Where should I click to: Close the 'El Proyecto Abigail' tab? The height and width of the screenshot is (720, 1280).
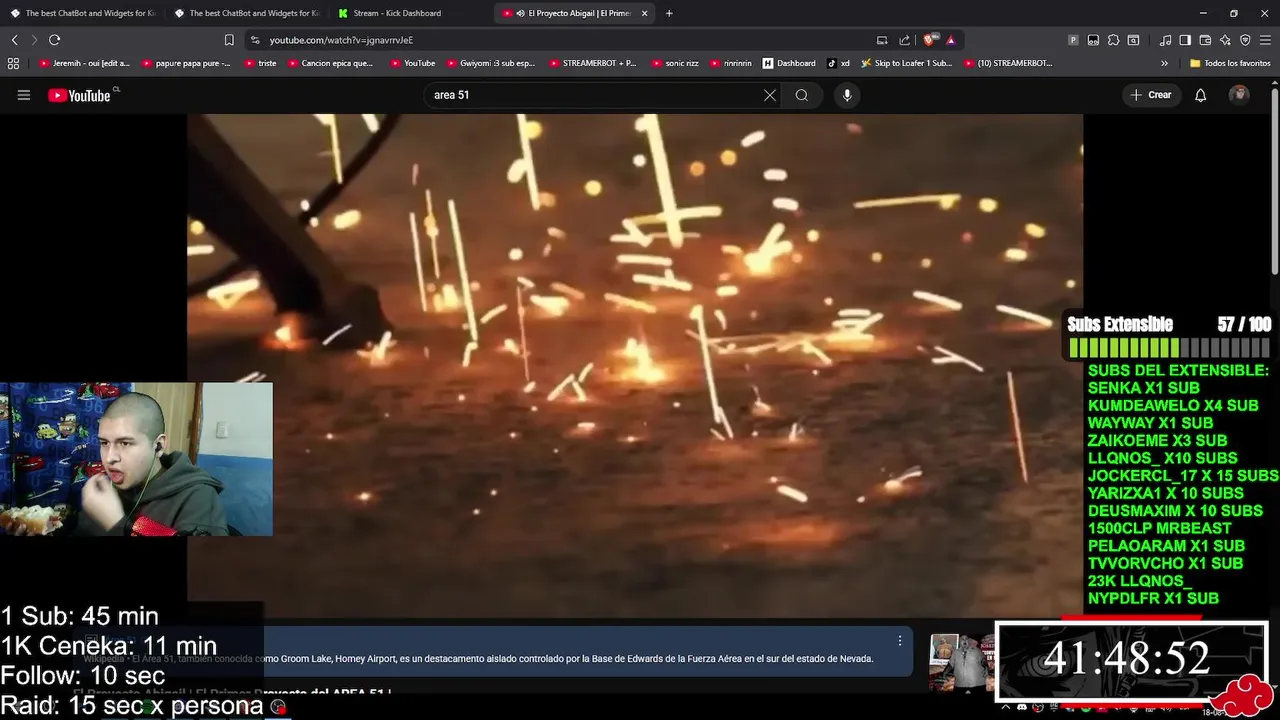pyautogui.click(x=644, y=13)
